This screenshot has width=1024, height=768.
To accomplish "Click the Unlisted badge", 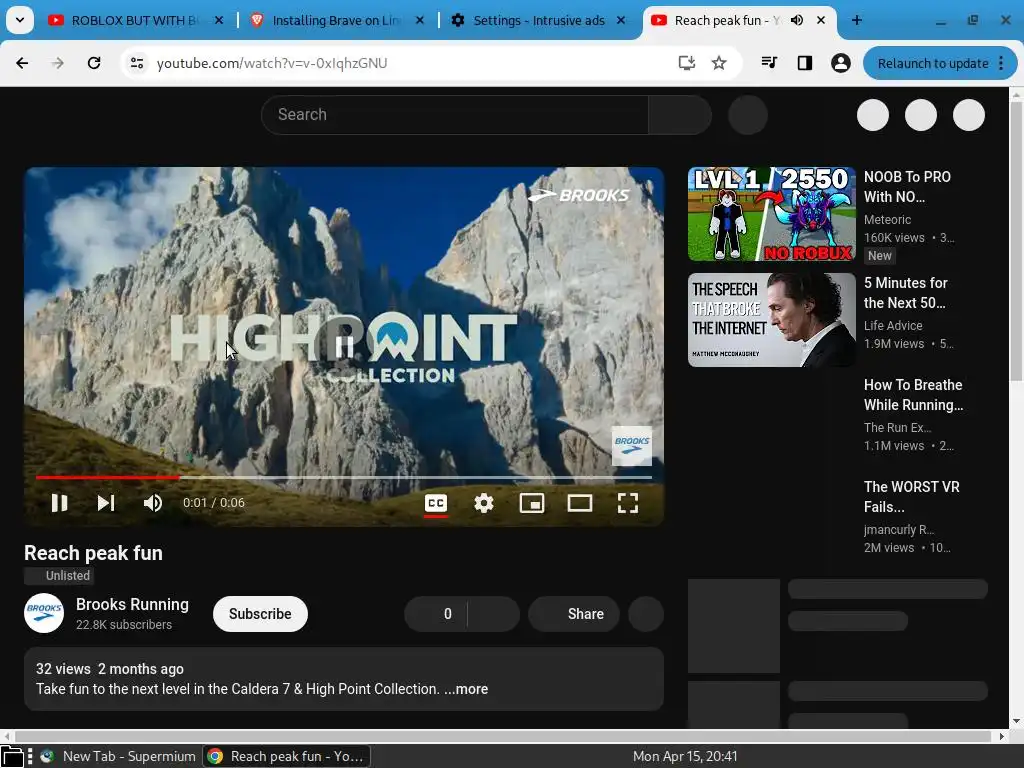I will [59, 576].
